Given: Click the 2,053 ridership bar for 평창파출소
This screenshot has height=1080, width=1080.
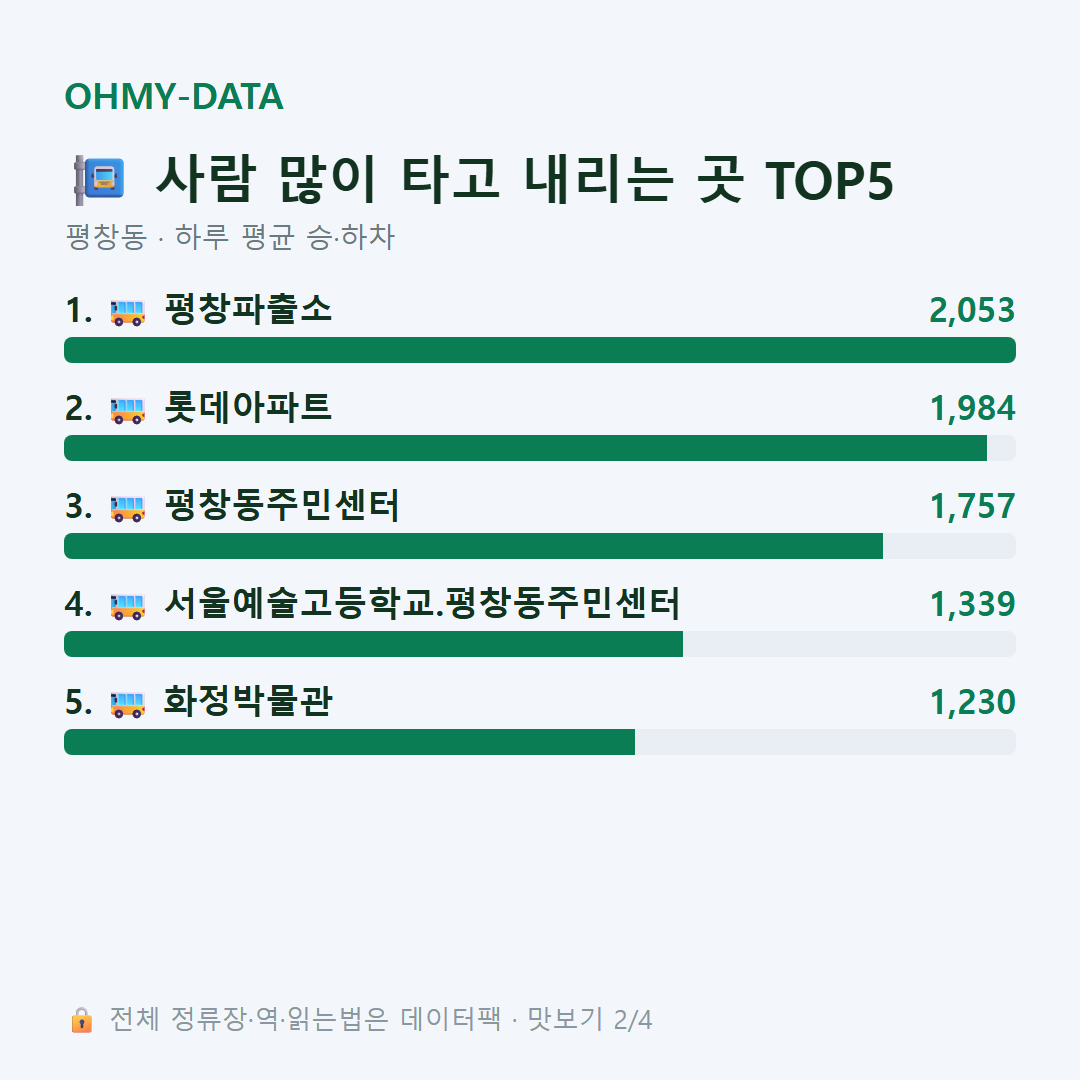Looking at the screenshot, I should 540,350.
